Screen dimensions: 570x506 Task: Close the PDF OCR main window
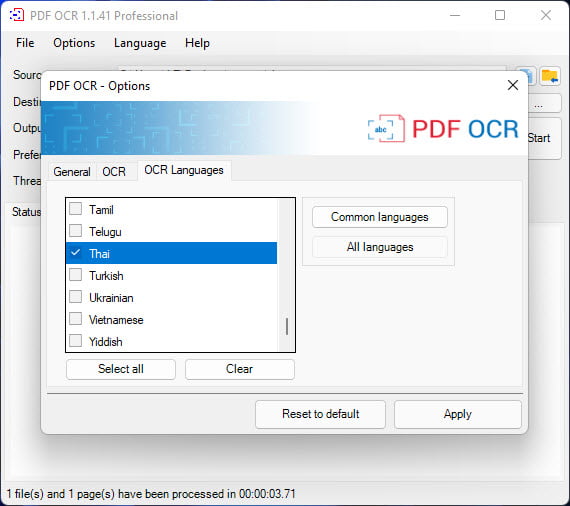(x=546, y=15)
